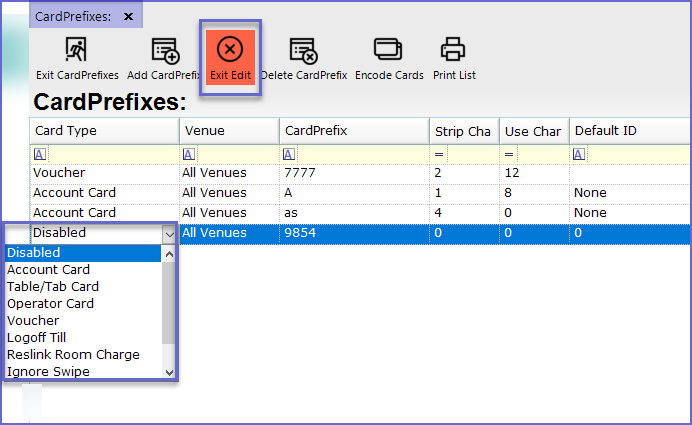This screenshot has width=692, height=425.
Task: Click the Delete CardPrefix icon
Action: click(x=303, y=50)
